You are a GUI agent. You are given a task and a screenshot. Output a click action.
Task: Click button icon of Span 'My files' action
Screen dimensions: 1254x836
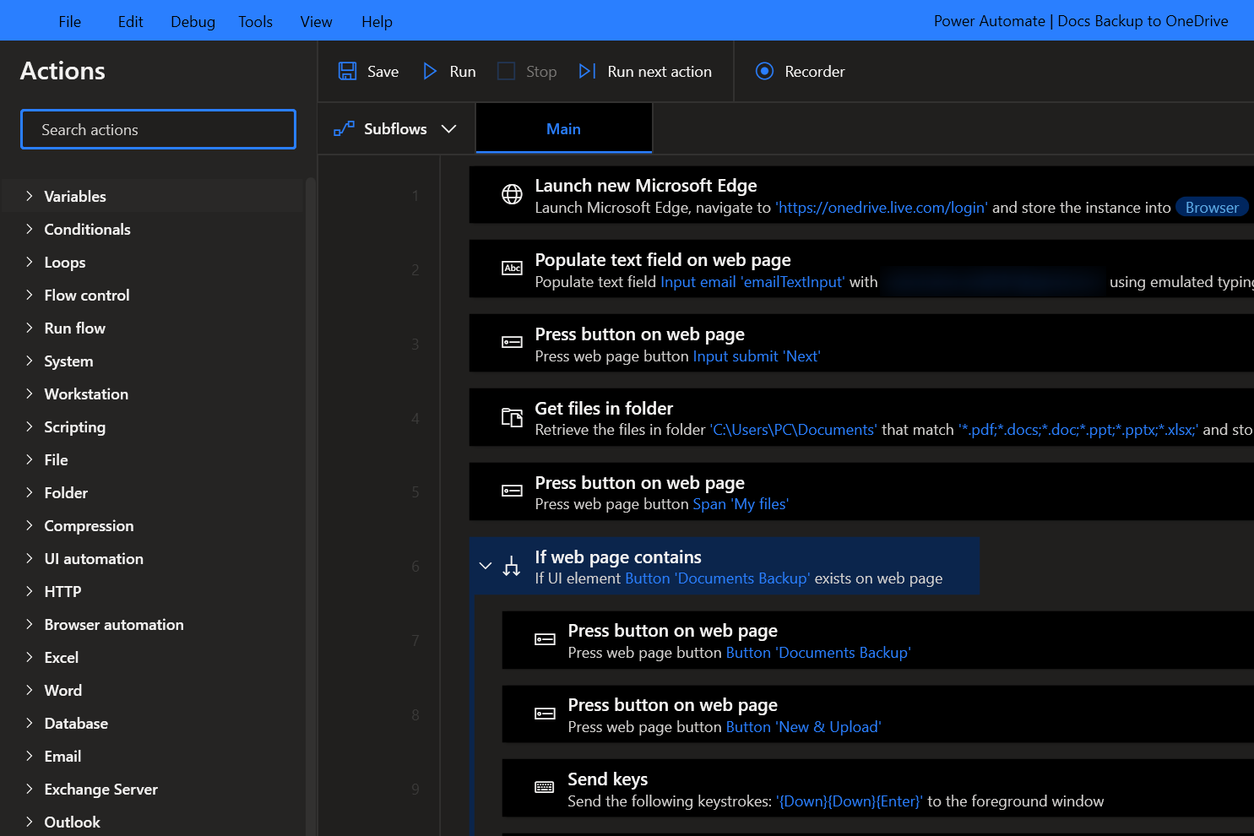point(512,491)
